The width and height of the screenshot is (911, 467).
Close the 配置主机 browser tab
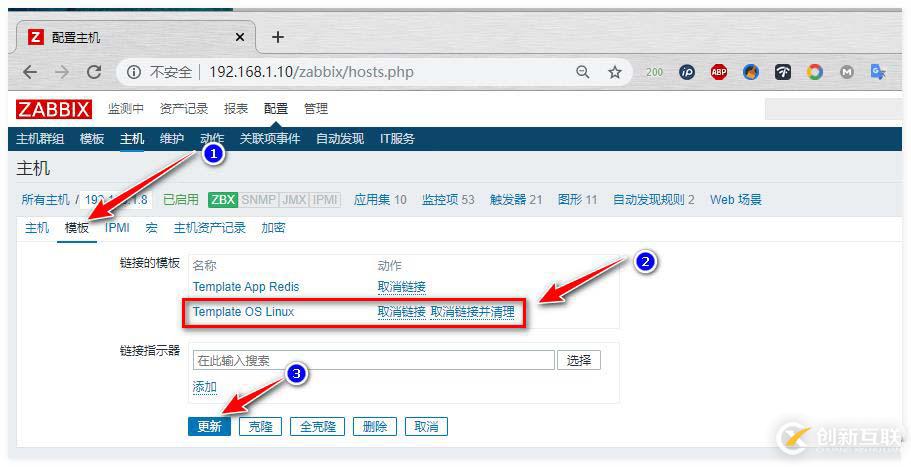[239, 37]
